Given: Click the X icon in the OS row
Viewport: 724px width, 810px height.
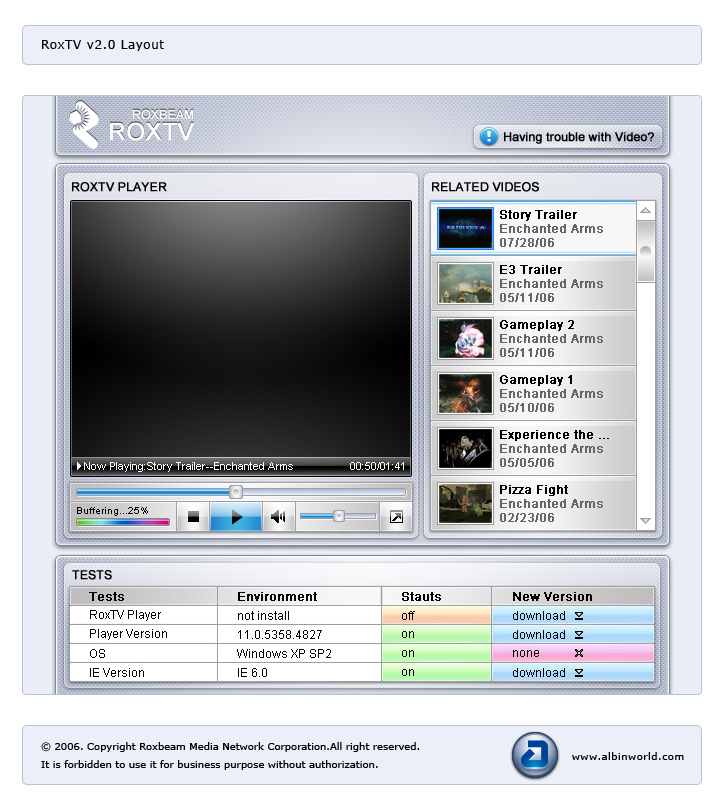Looking at the screenshot, I should tap(579, 653).
